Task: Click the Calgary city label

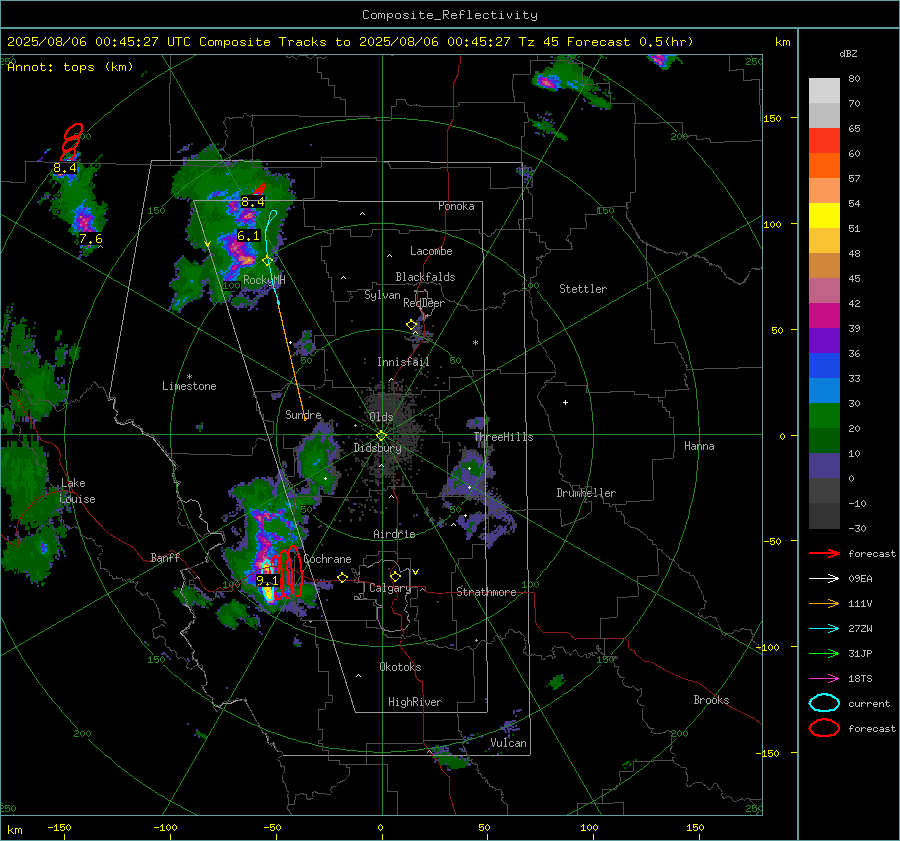Action: (390, 588)
